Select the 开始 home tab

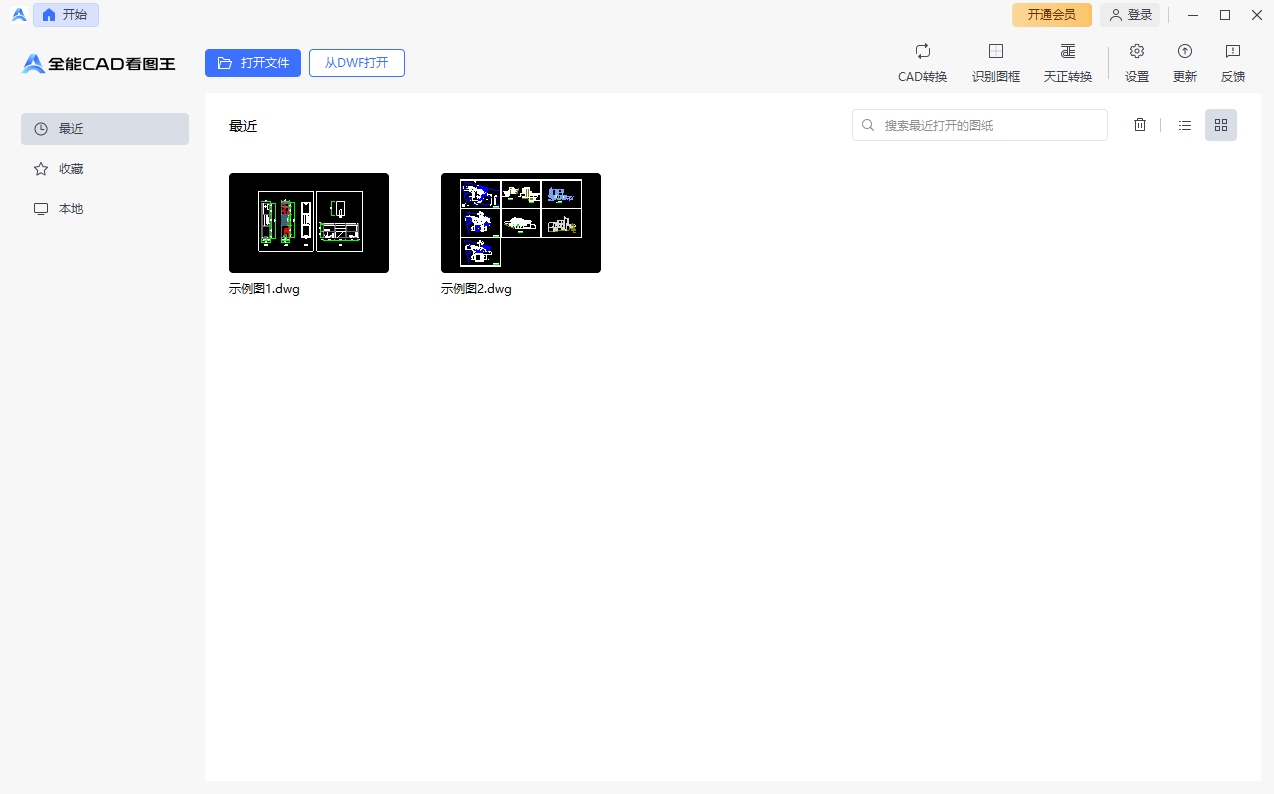(66, 15)
